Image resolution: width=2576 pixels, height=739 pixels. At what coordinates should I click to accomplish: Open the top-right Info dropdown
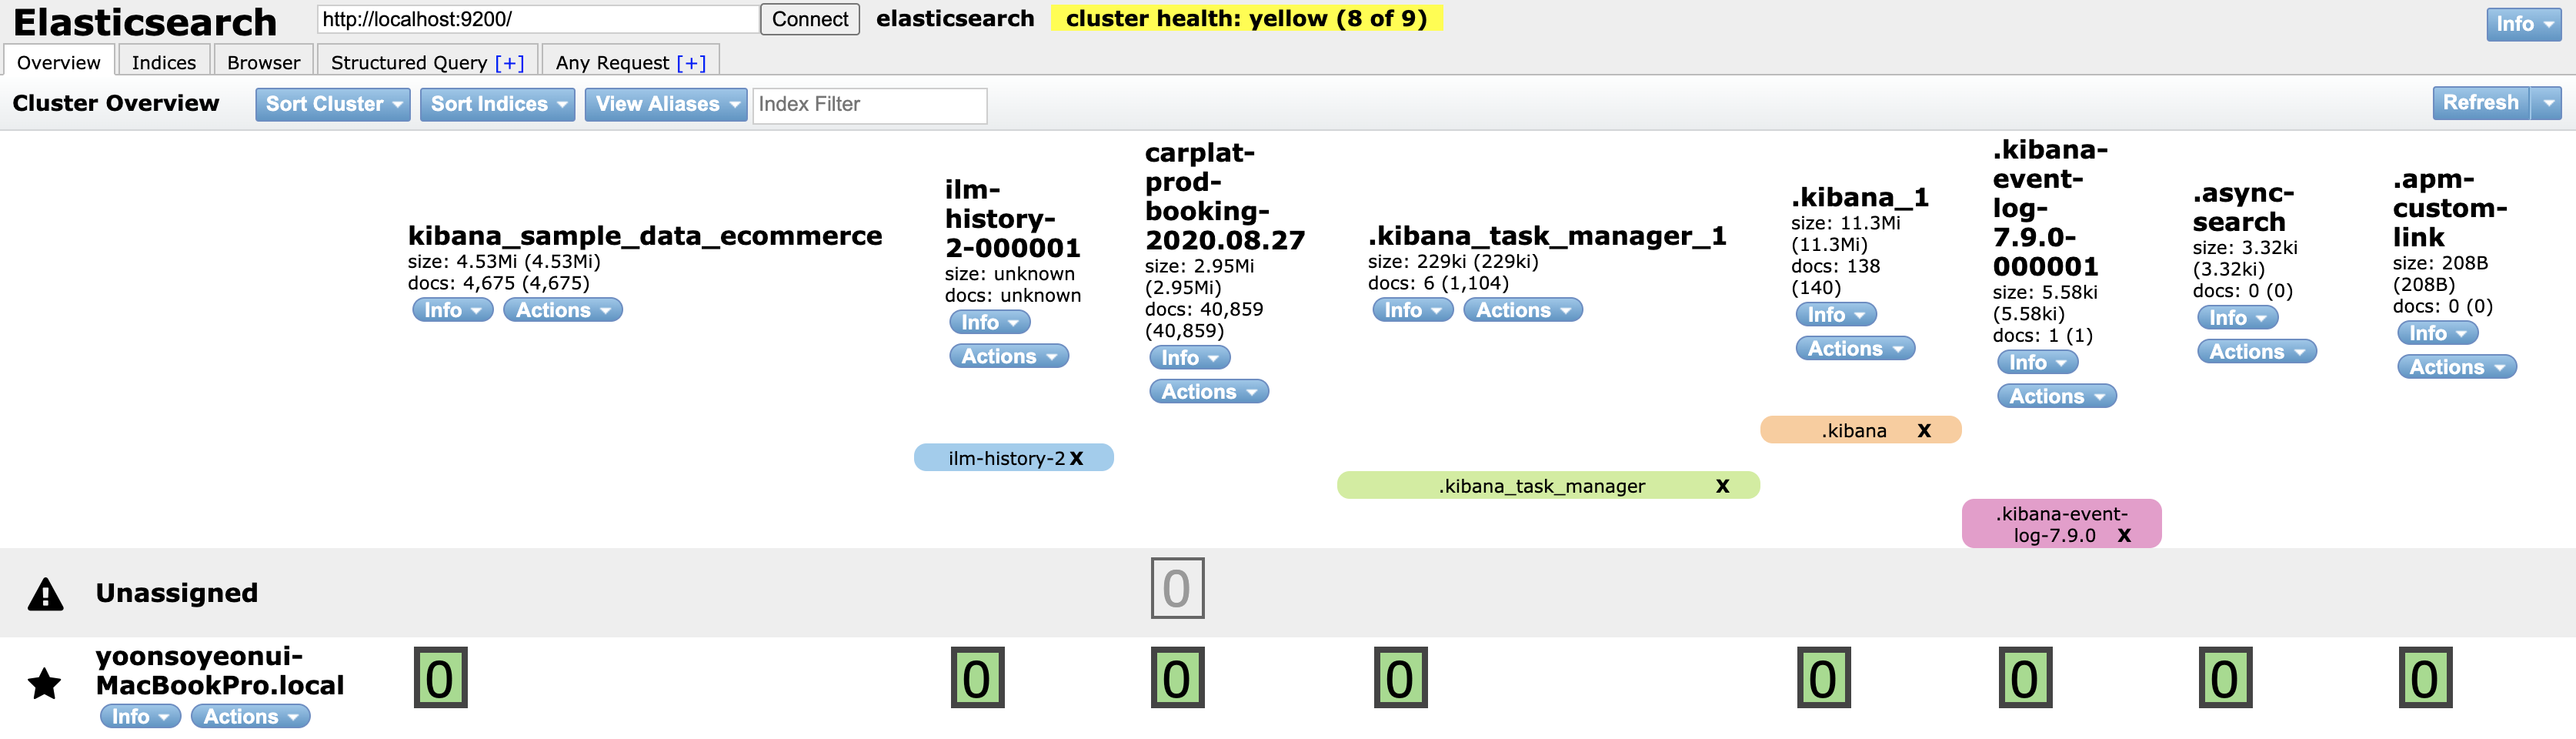point(2524,24)
